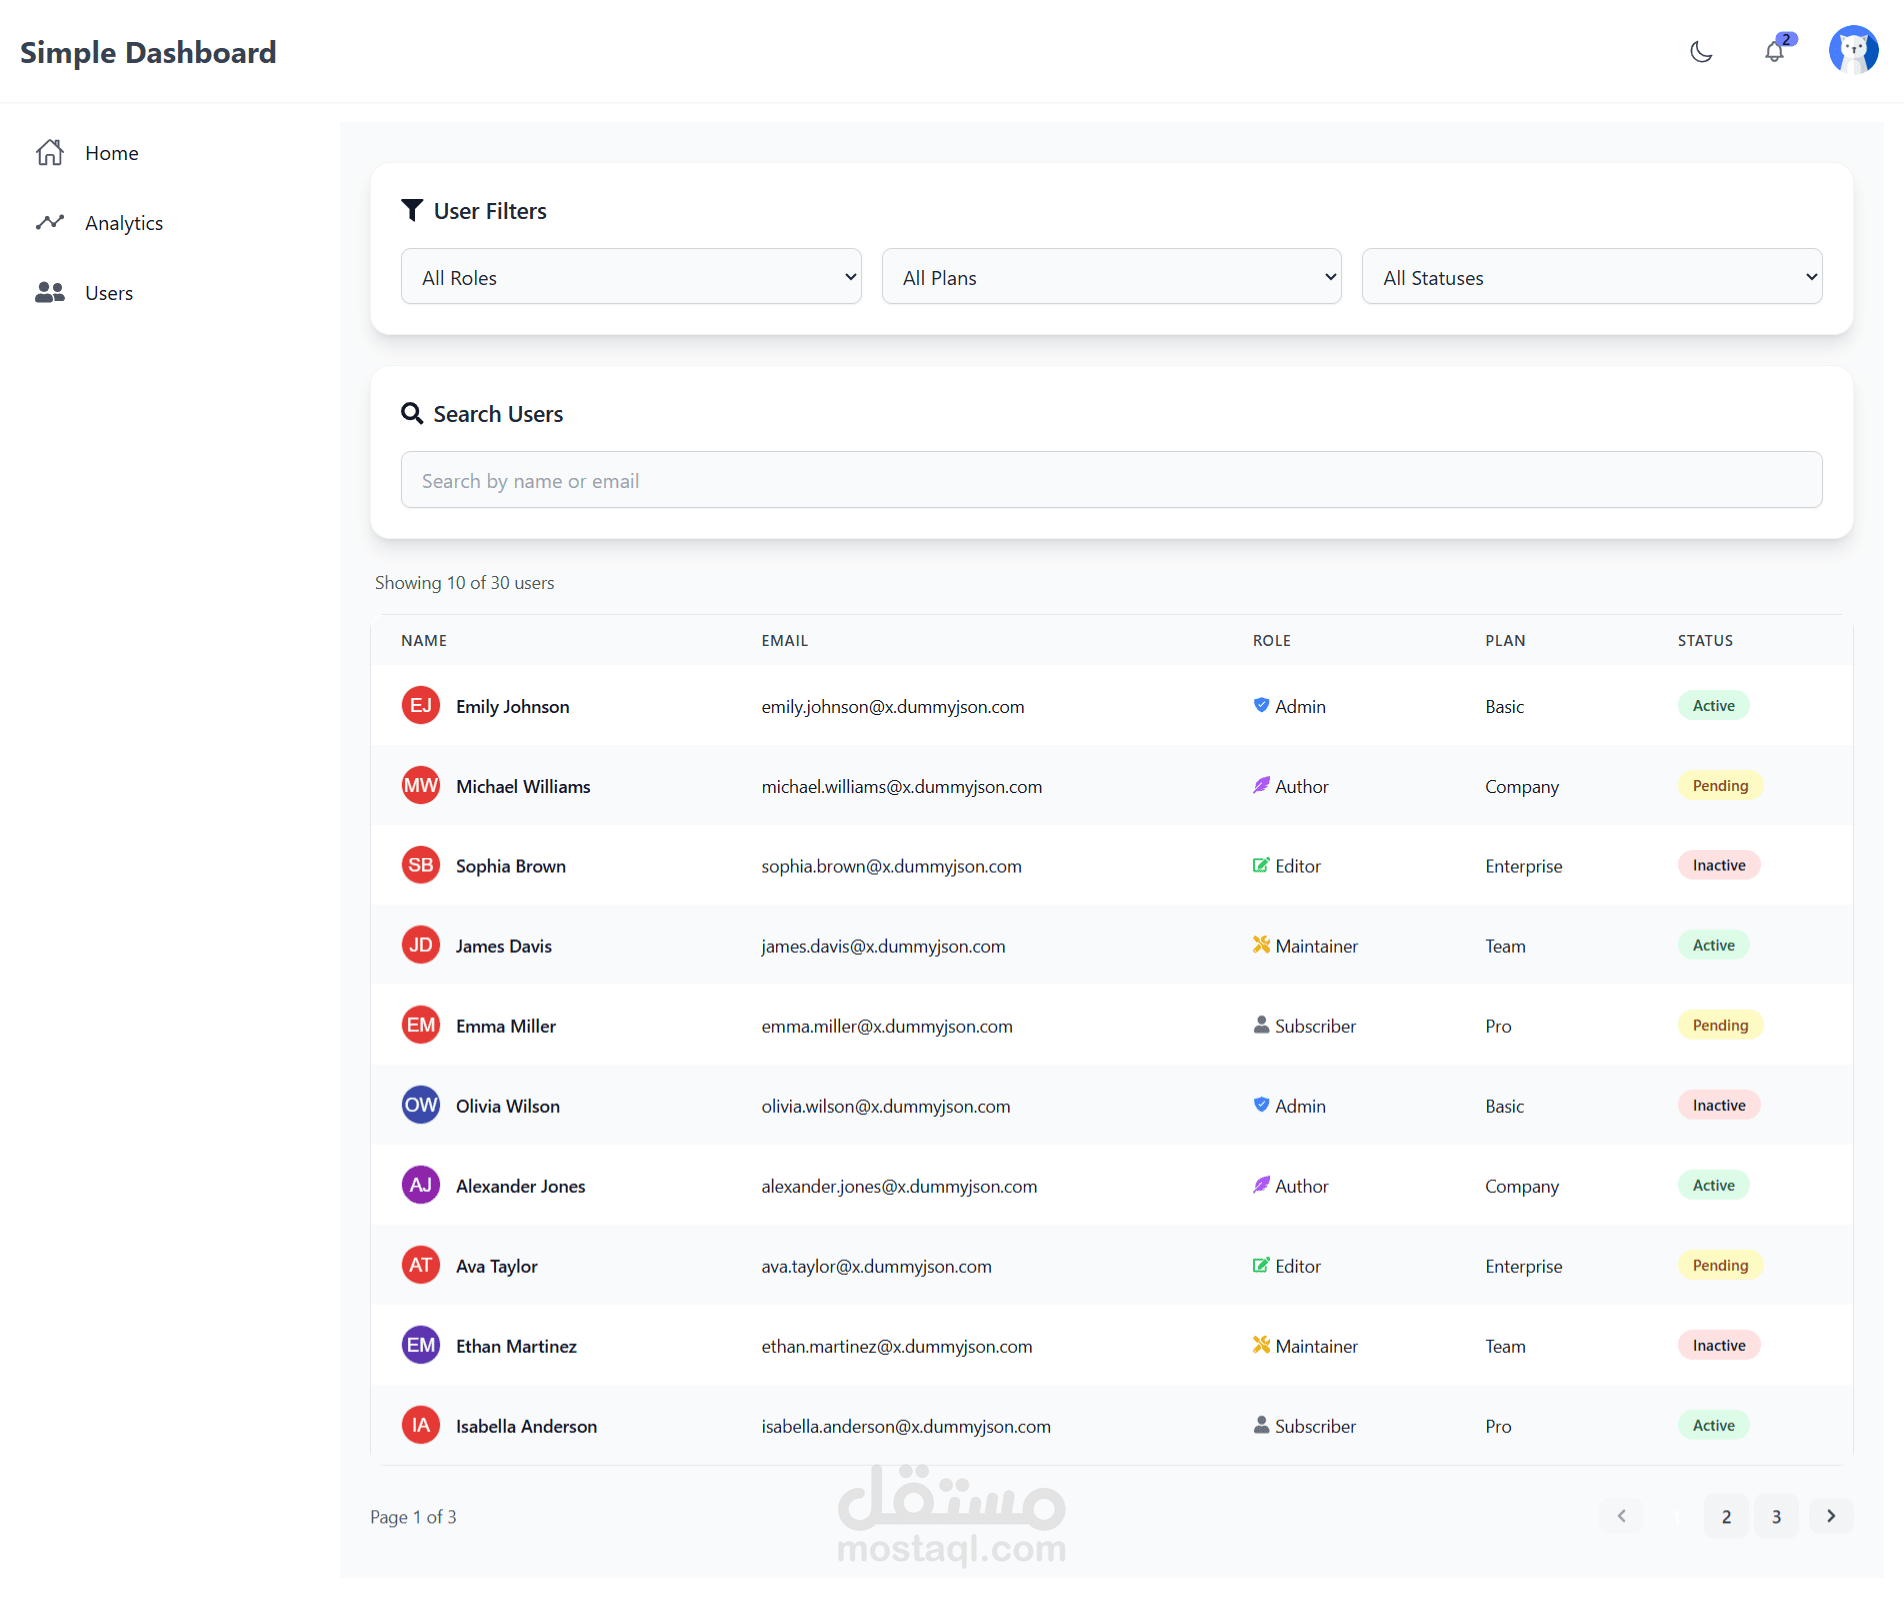
Task: Click the Users people icon
Action: (x=50, y=292)
